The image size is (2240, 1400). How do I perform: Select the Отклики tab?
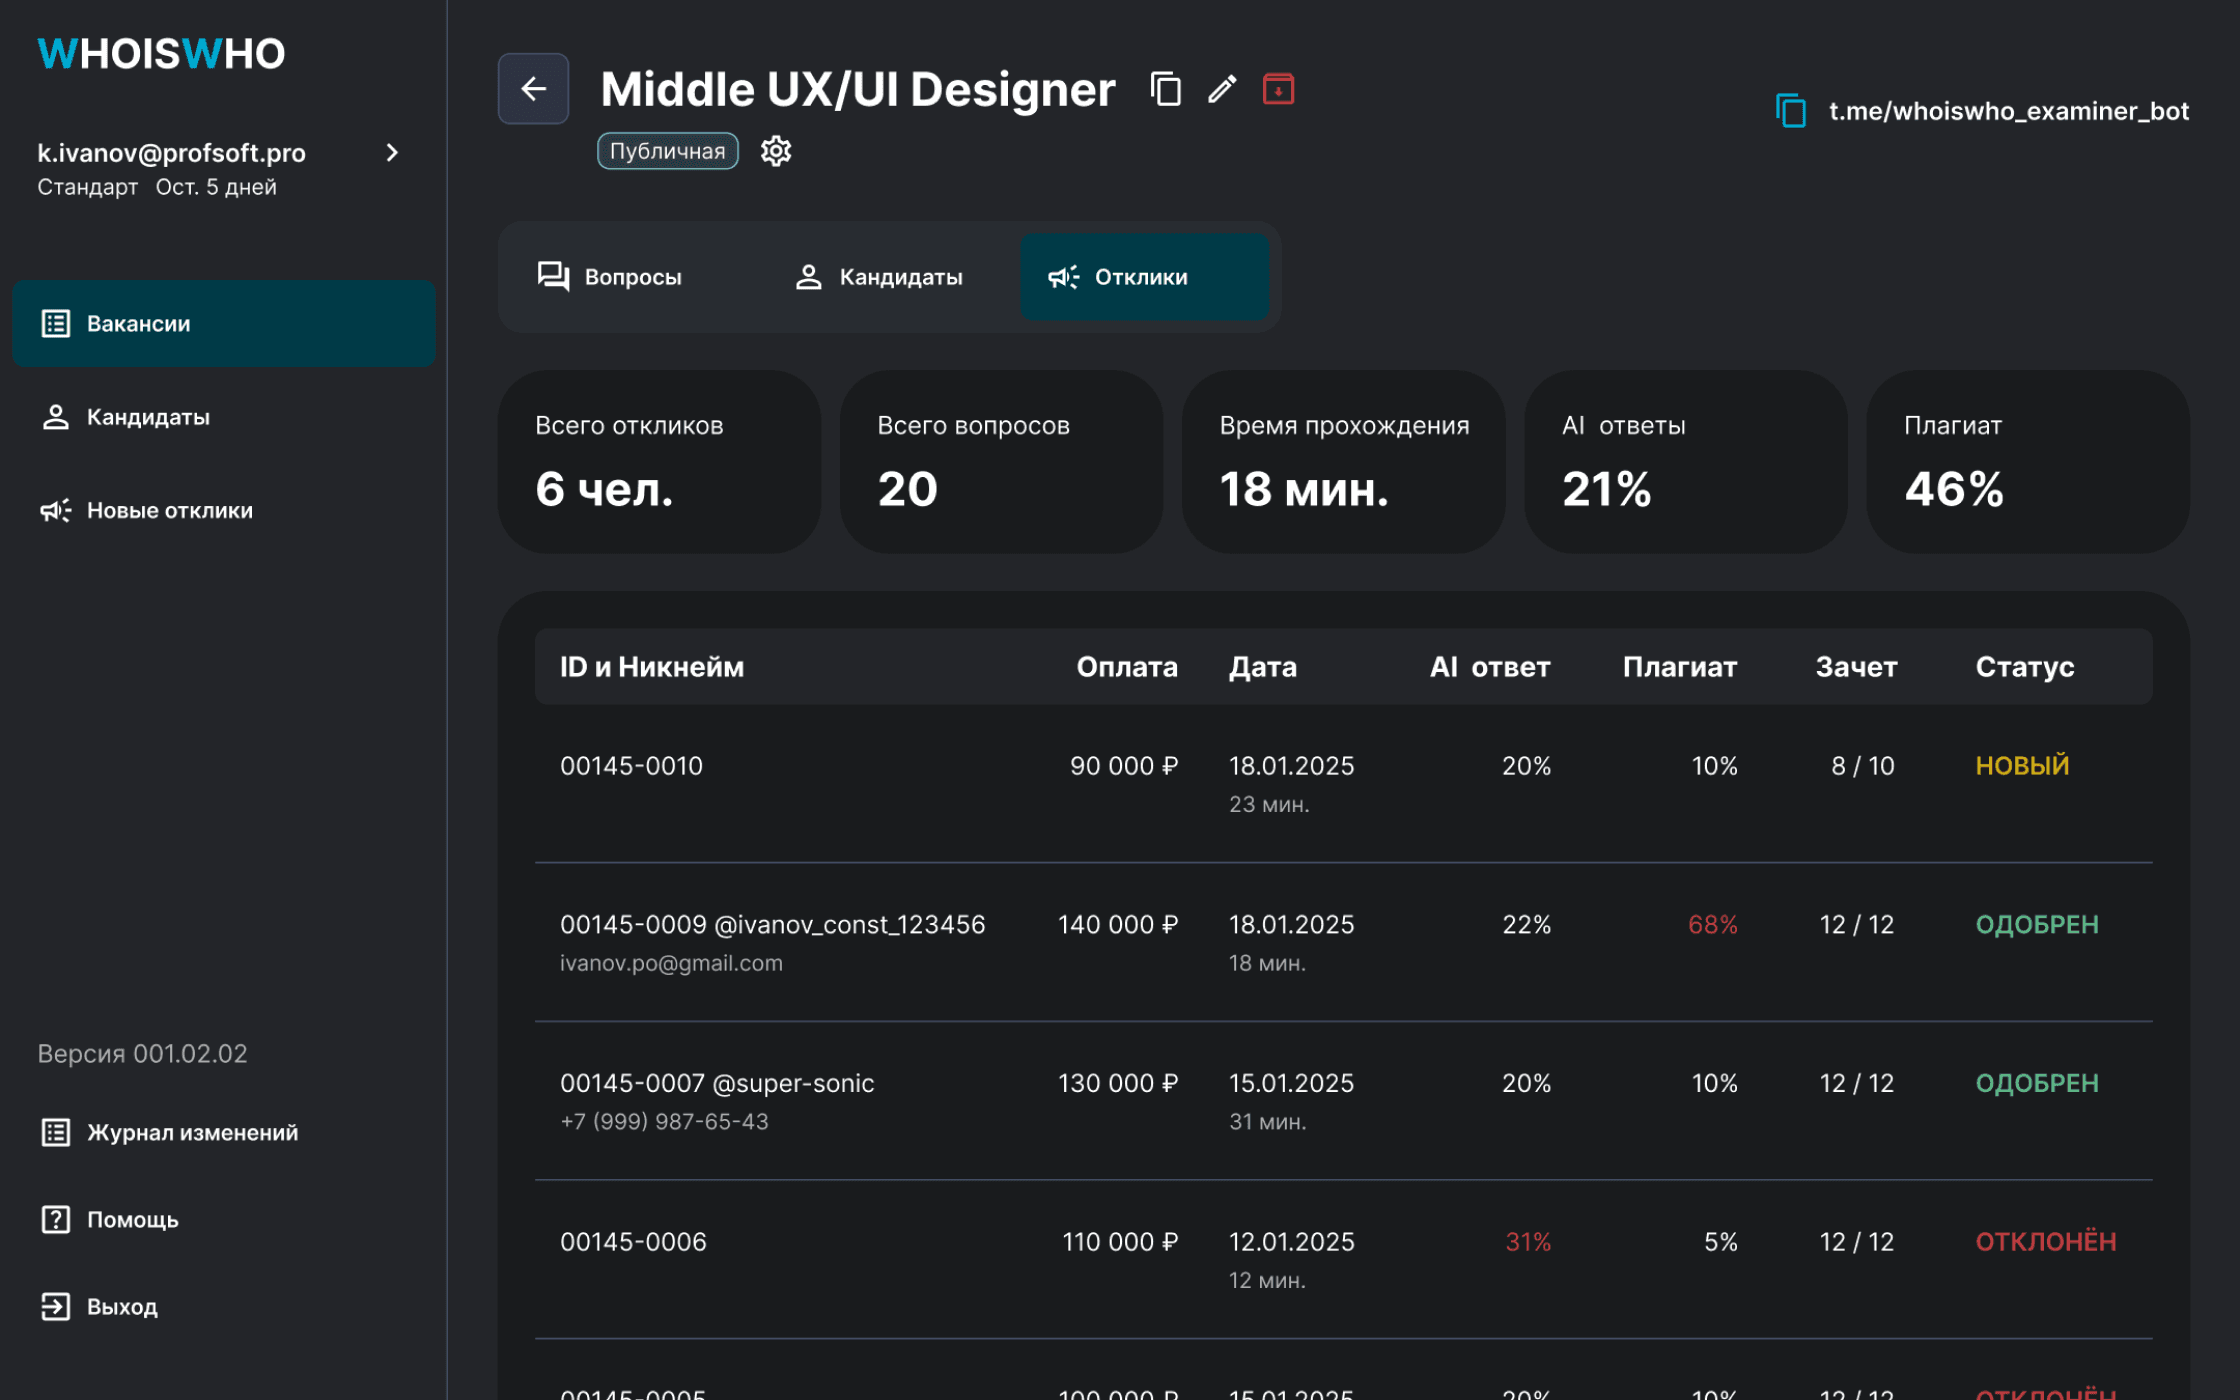tap(1144, 277)
